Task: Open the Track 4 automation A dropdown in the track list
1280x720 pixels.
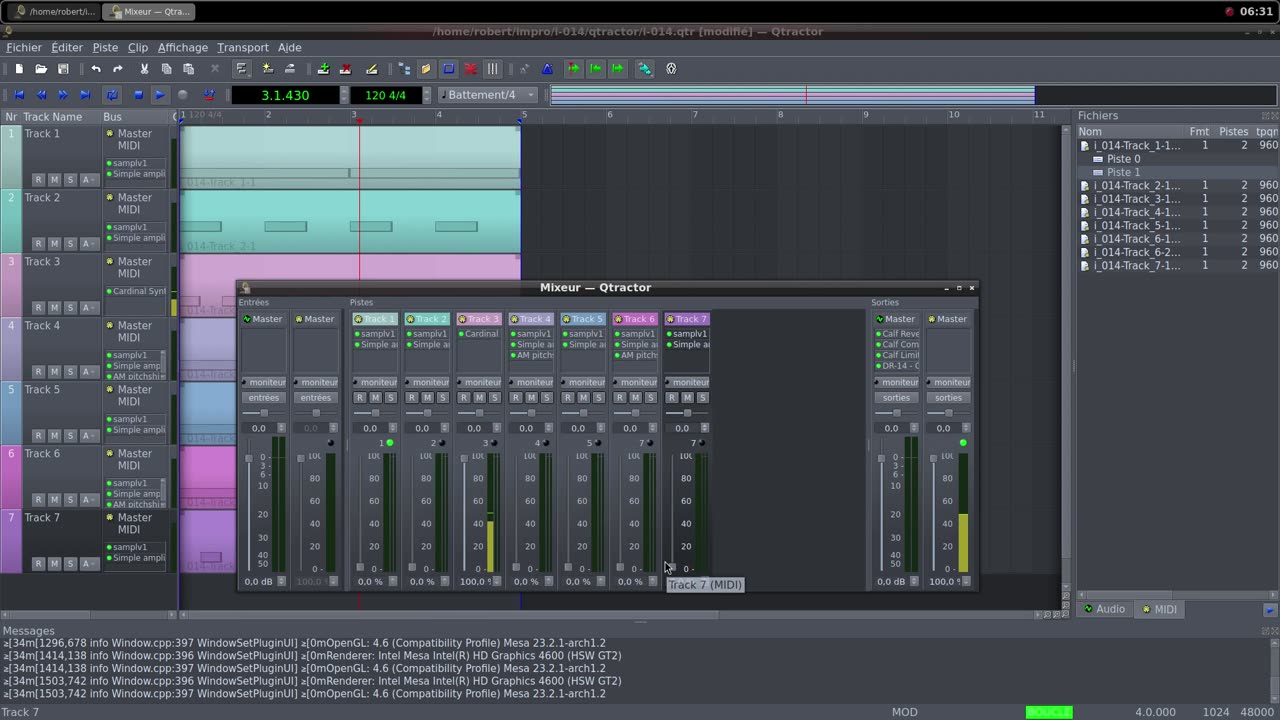Action: [x=88, y=372]
